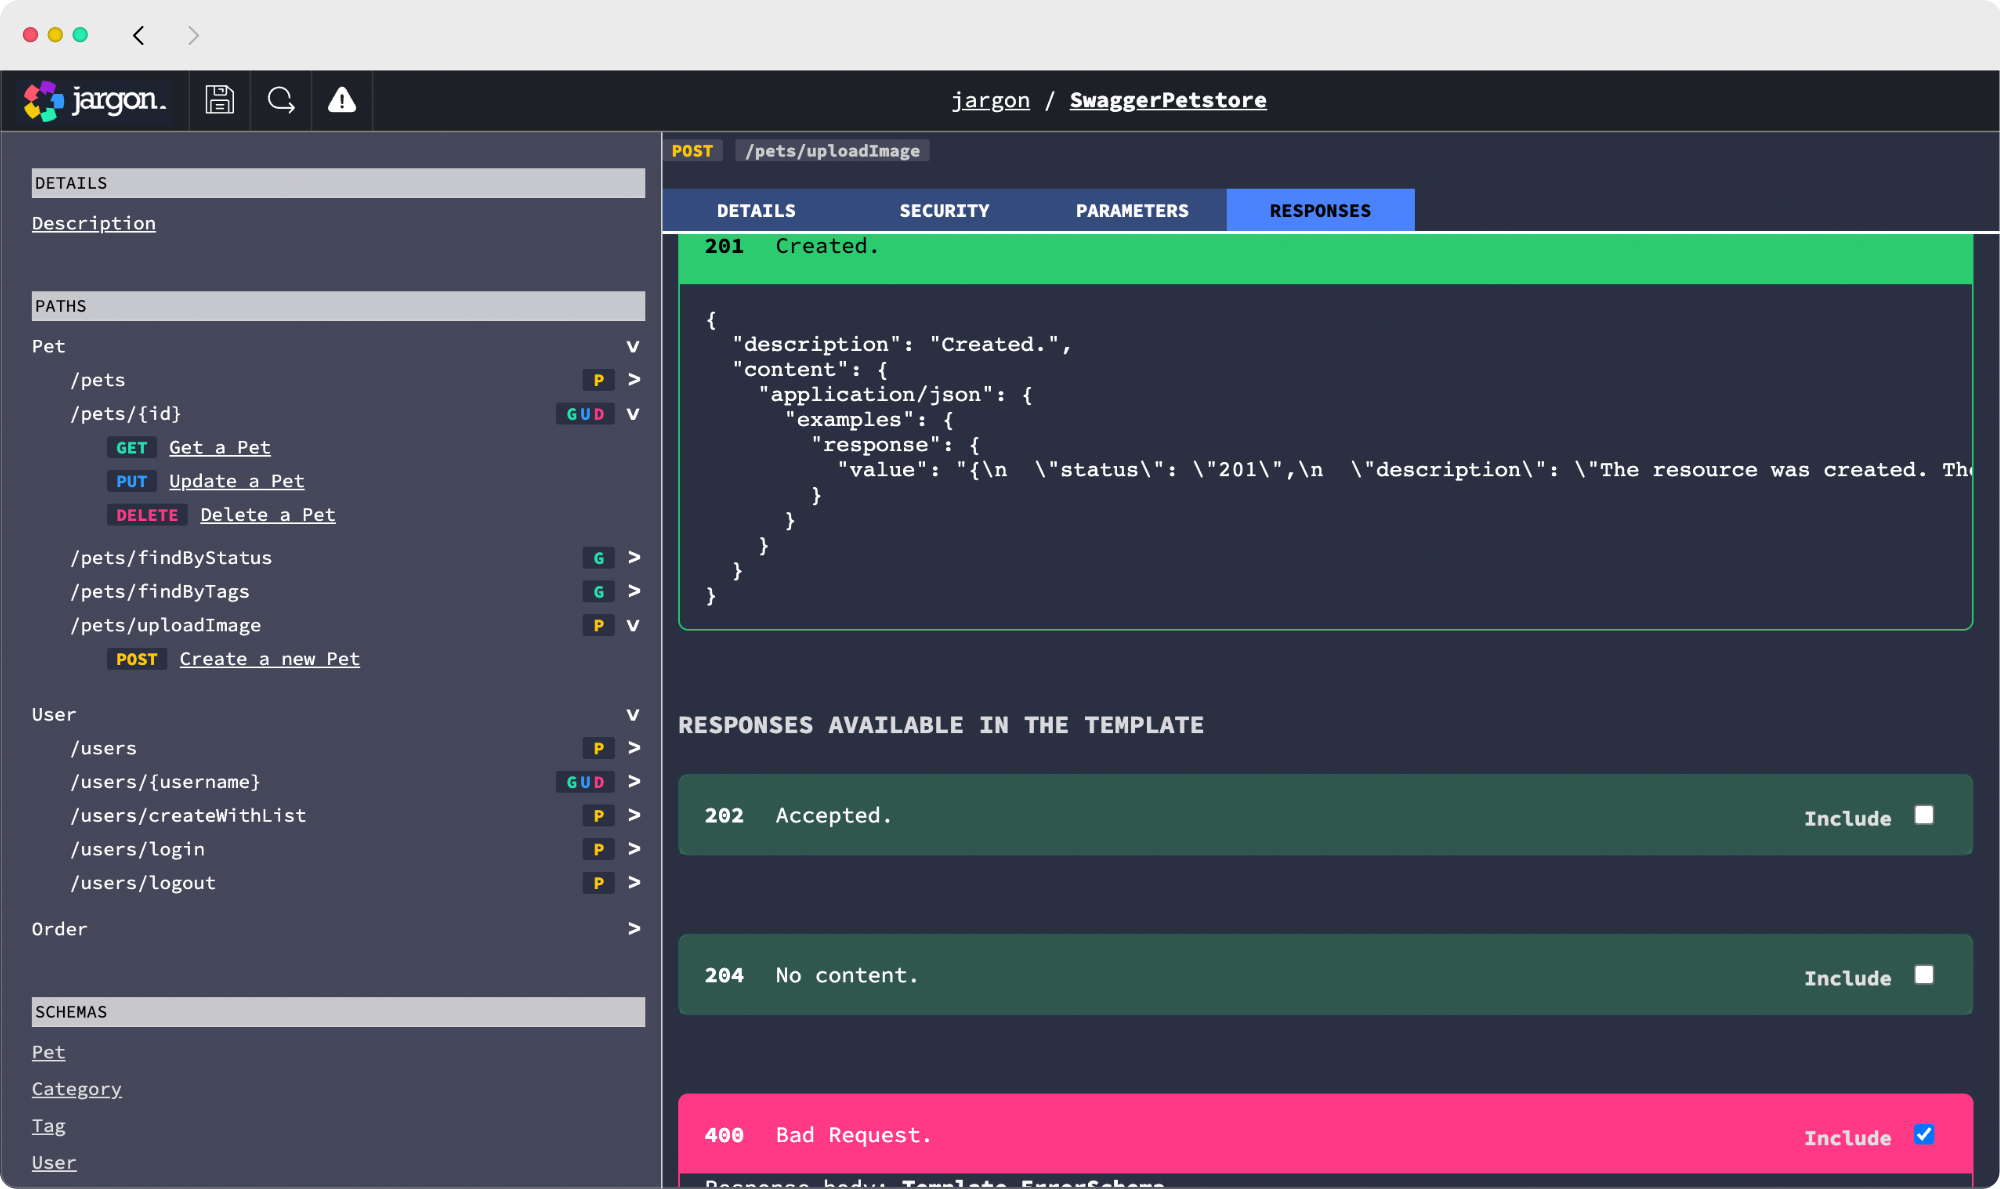Screen dimensions: 2000x1189
Task: Click the DELETE method tag in sidebar
Action: [147, 515]
